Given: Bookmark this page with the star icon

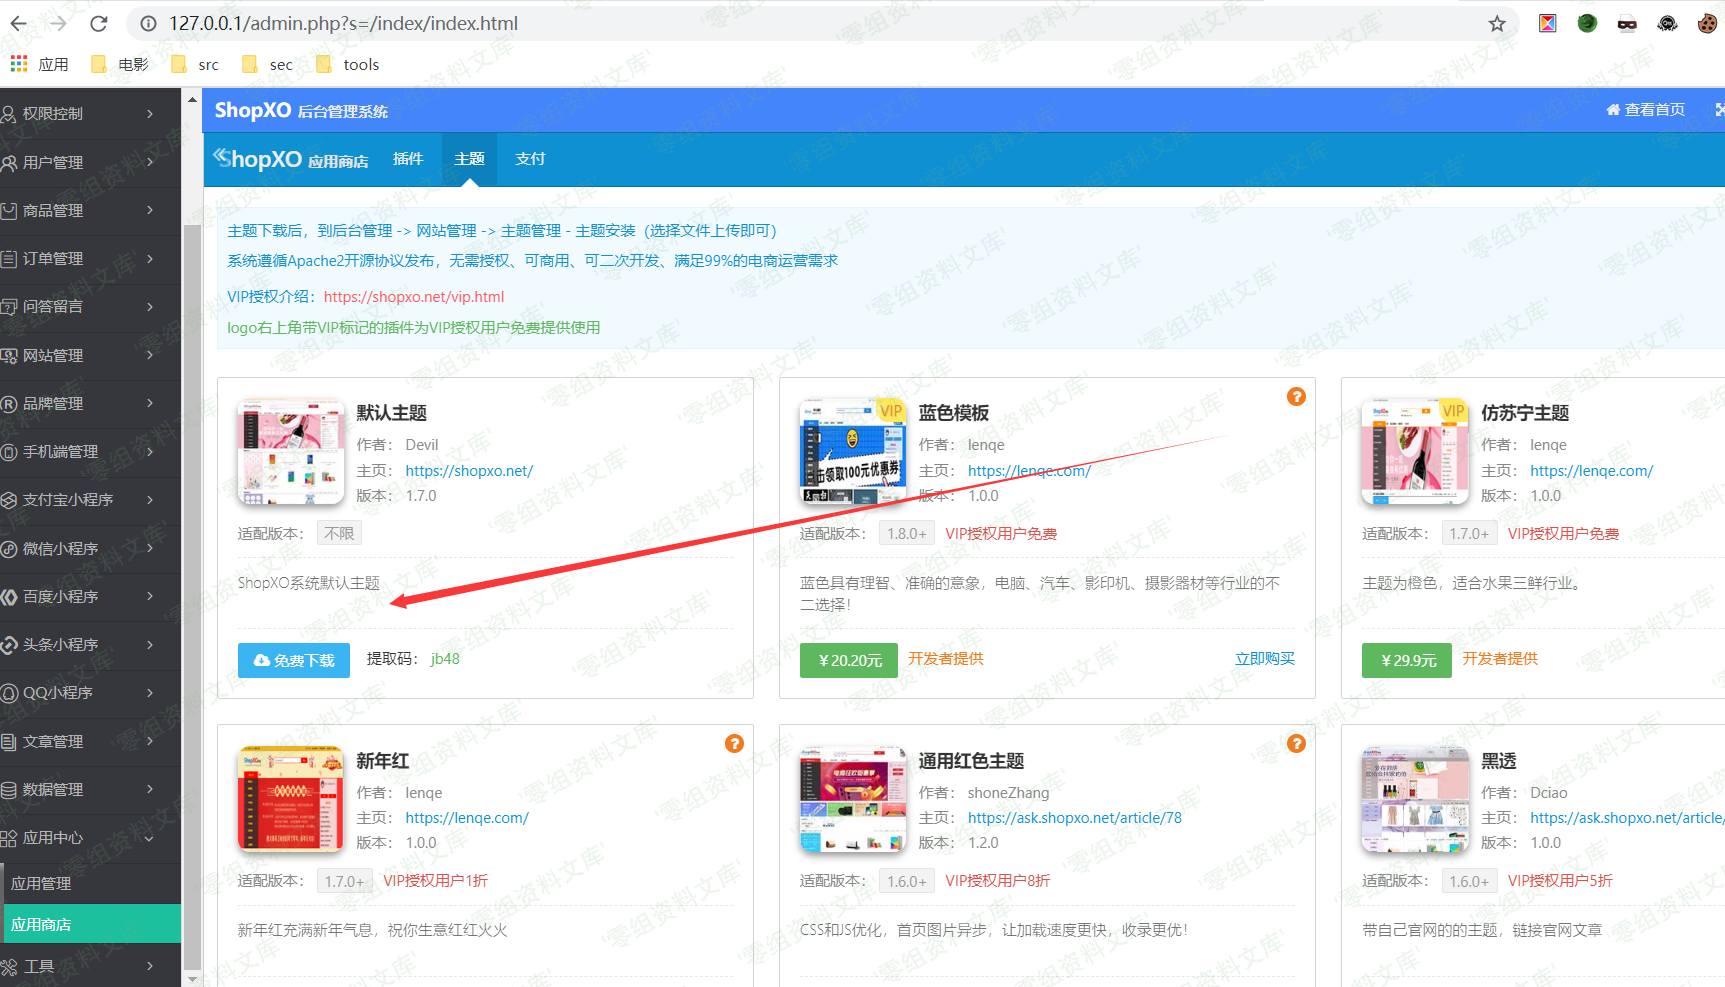Looking at the screenshot, I should pos(1496,23).
